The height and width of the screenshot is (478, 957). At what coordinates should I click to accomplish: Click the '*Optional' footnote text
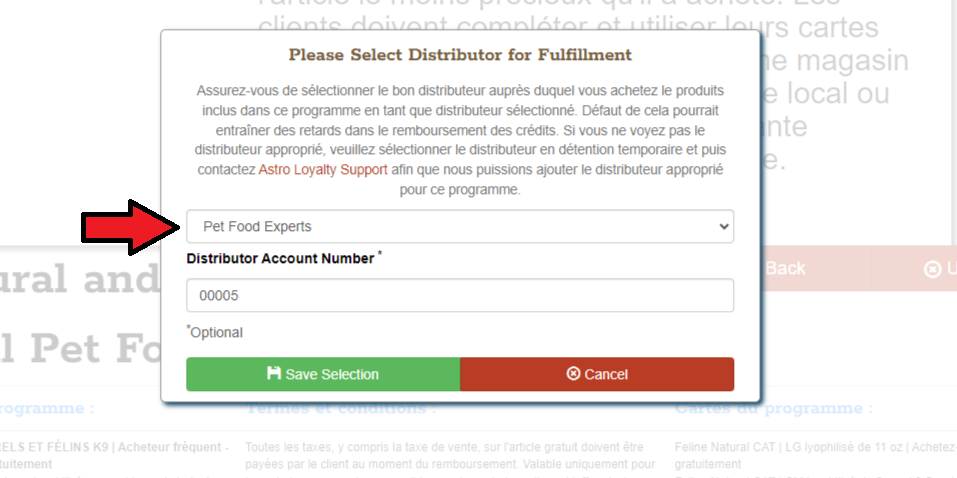[215, 332]
